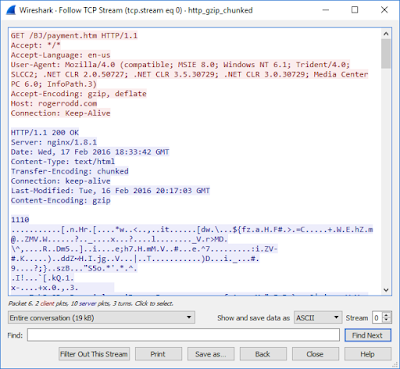Click the GET /BJ/payment.htm HTTP/1.1 line

[74, 35]
